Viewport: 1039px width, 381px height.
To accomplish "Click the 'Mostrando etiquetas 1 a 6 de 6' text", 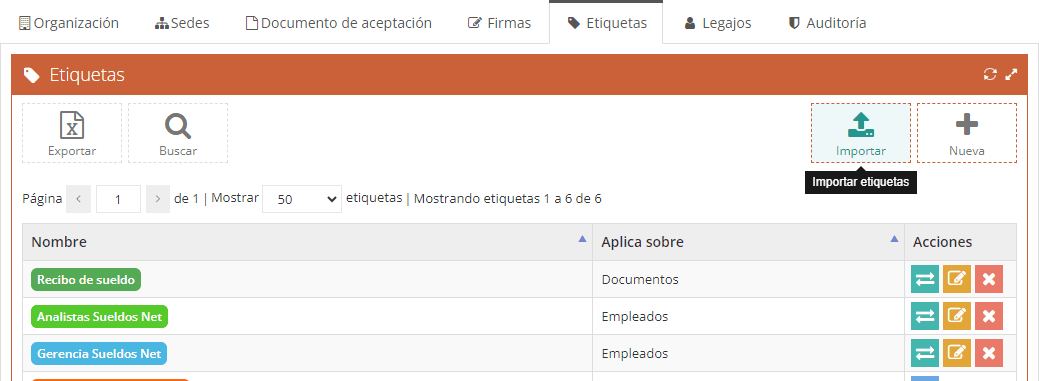I will click(x=508, y=198).
